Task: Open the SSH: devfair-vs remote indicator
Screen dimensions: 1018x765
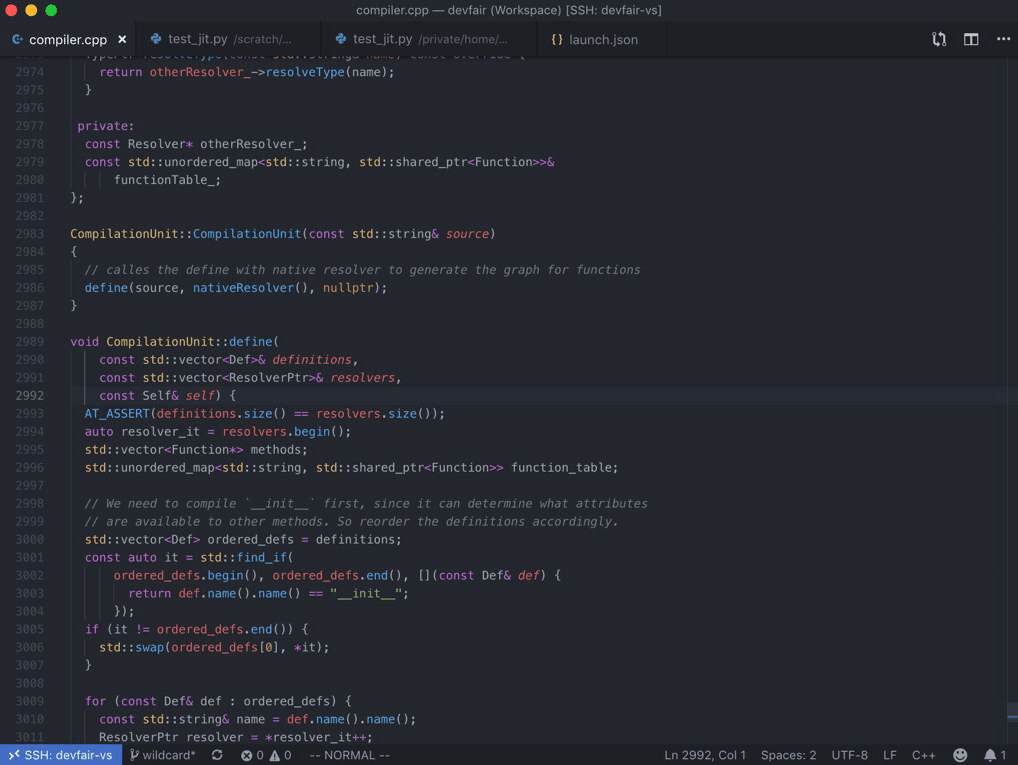Action: (61, 755)
